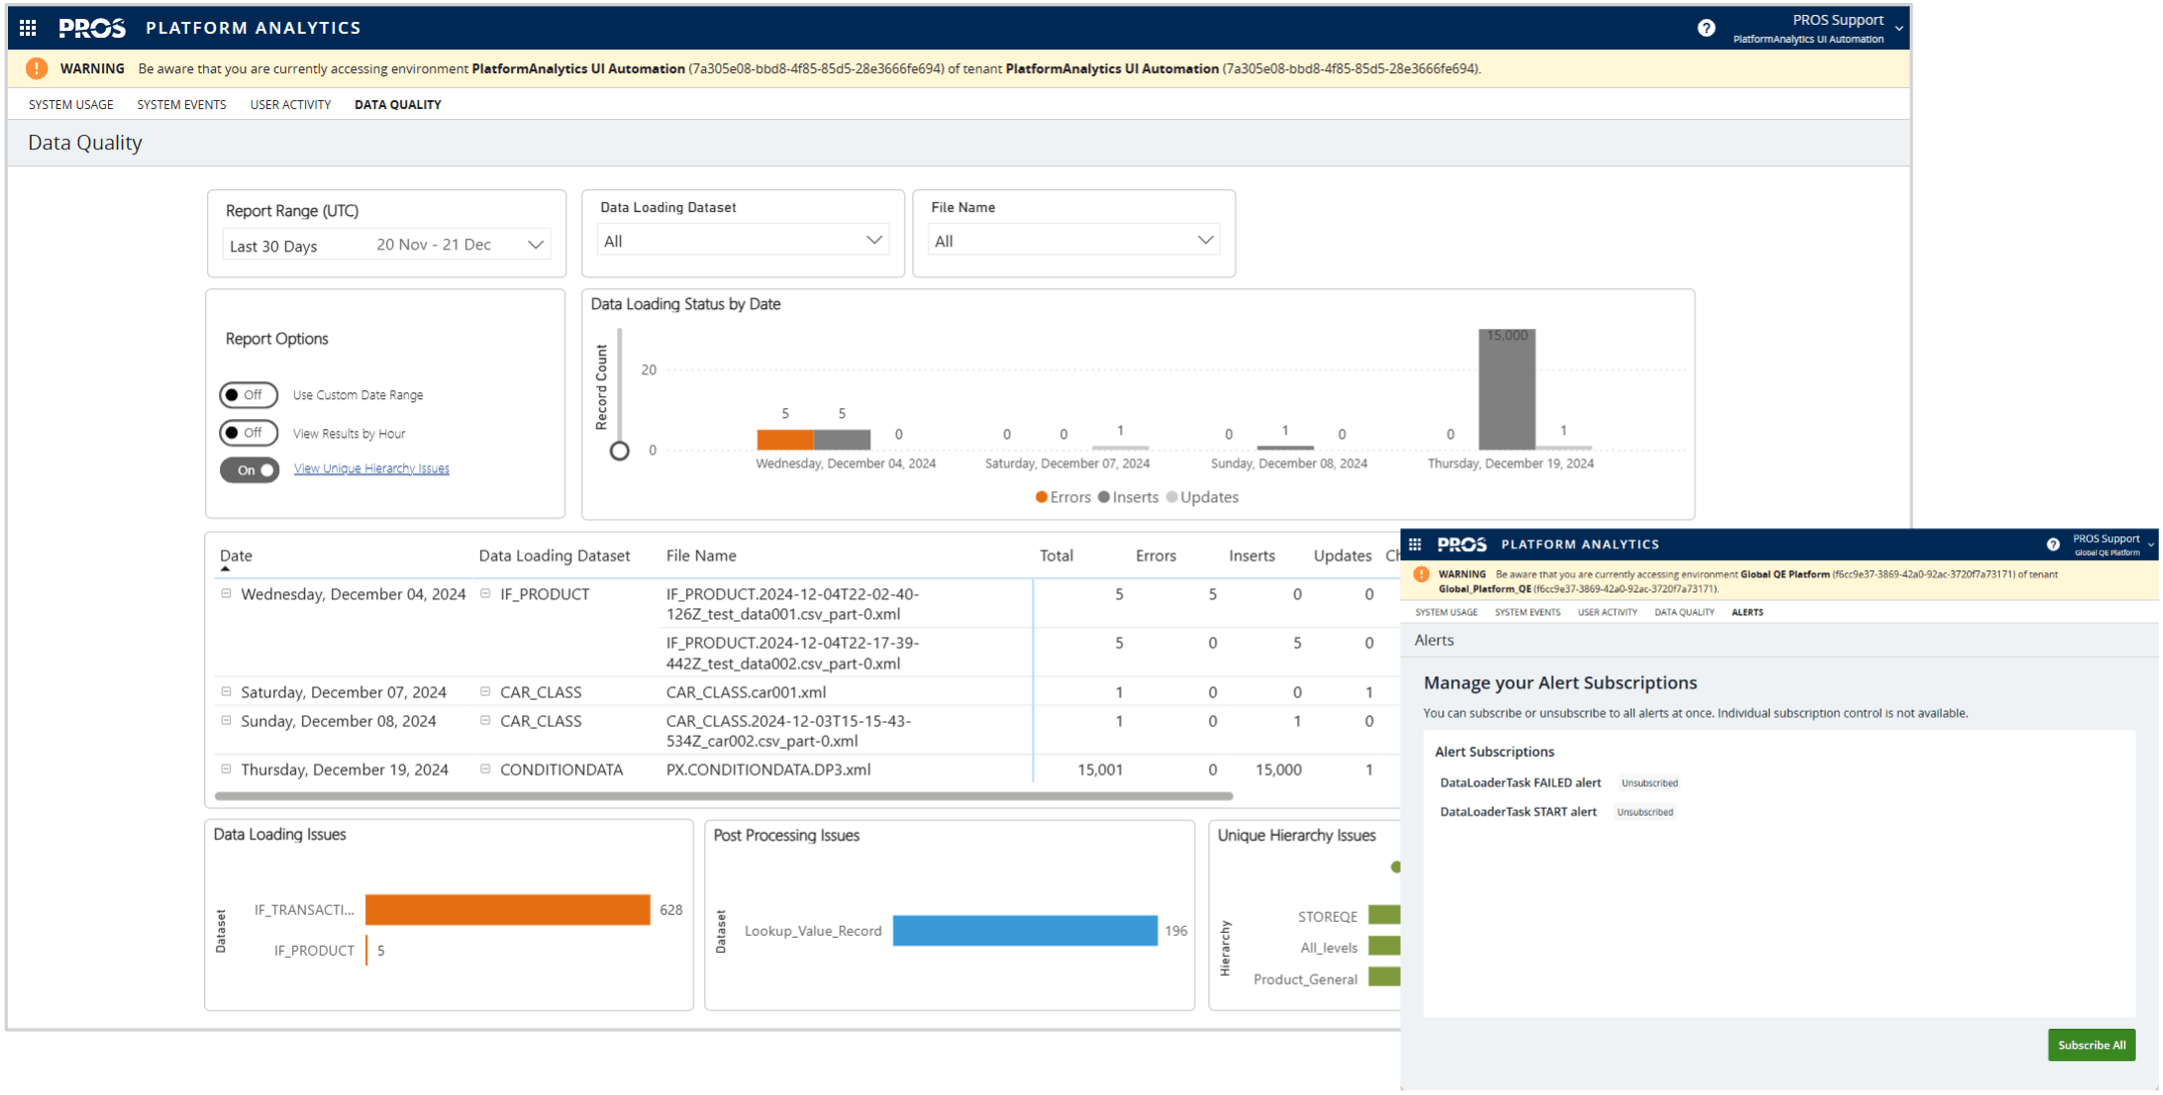Click the Record Count axis slider handle
This screenshot has height=1095, width=2163.
[x=619, y=450]
